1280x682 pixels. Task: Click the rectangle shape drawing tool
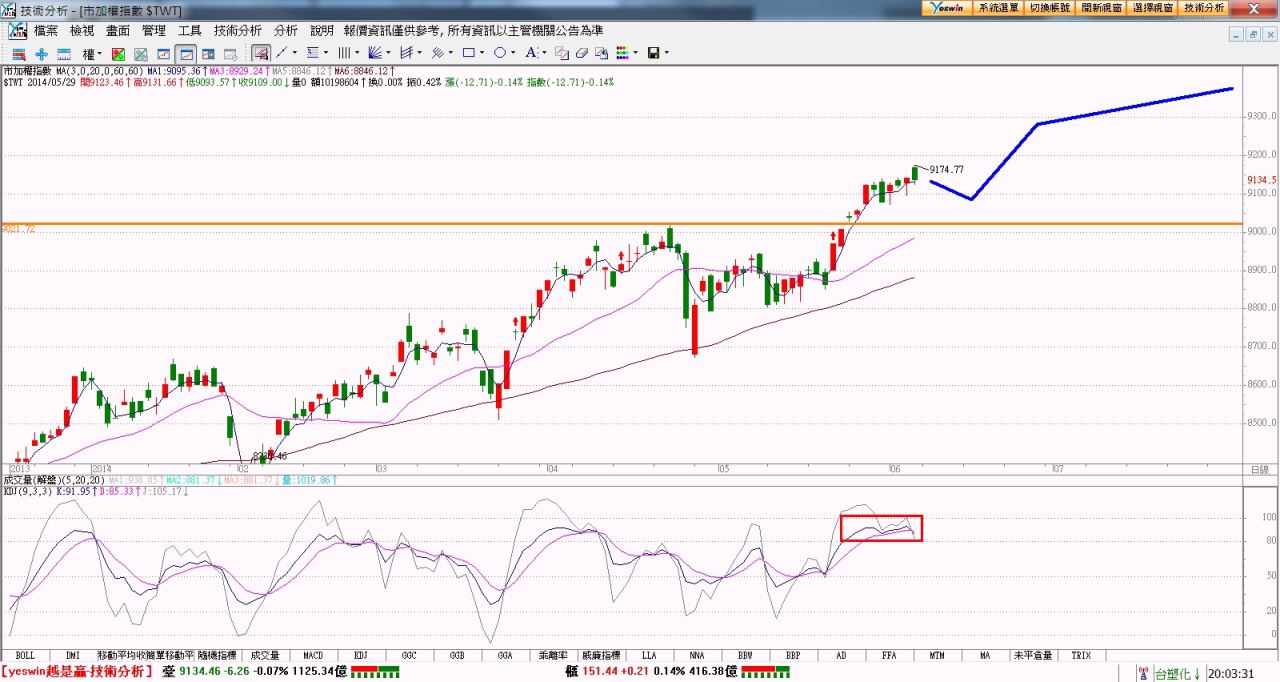pos(468,53)
